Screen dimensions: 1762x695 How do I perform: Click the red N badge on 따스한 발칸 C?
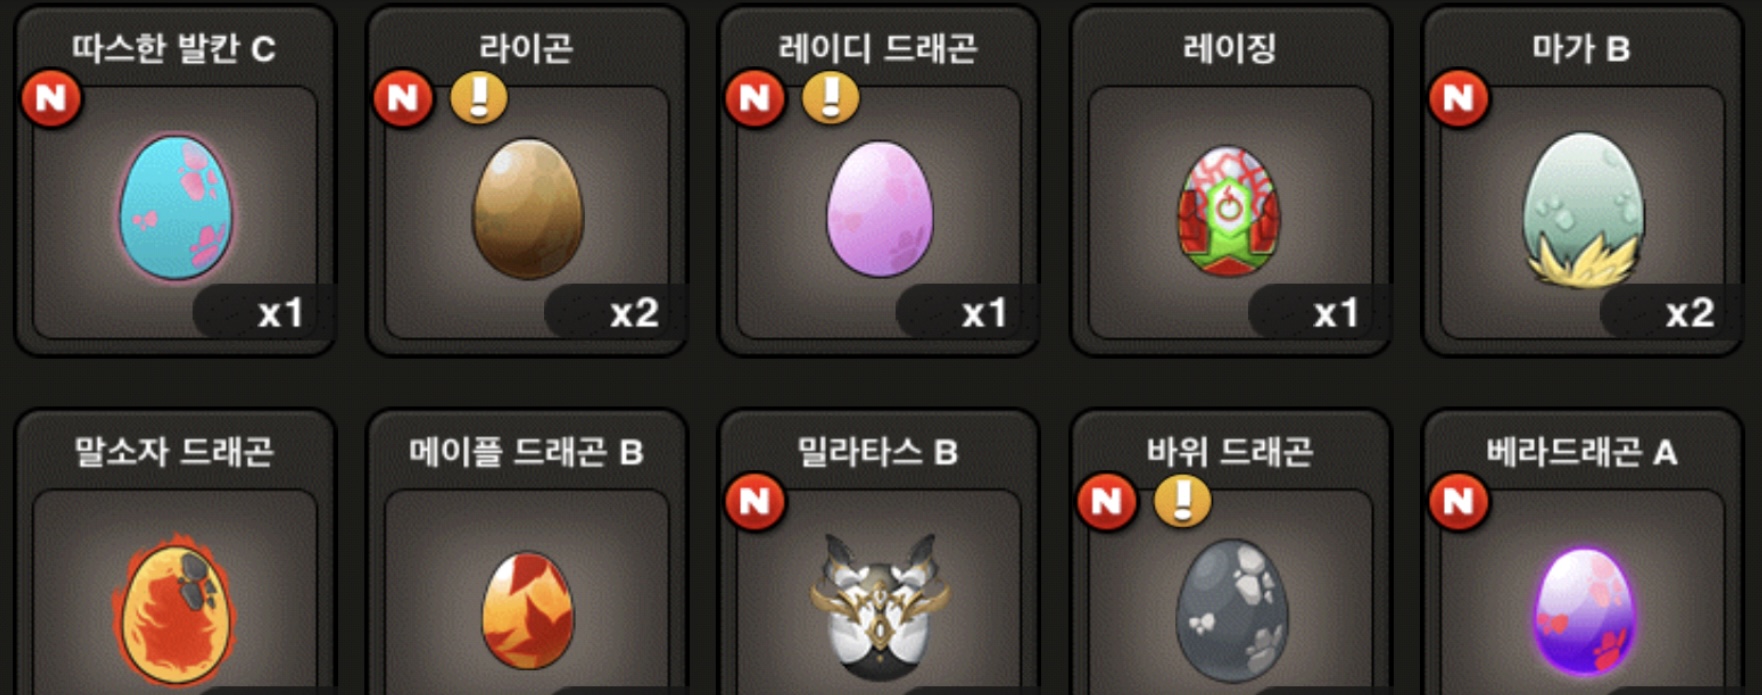pyautogui.click(x=51, y=98)
